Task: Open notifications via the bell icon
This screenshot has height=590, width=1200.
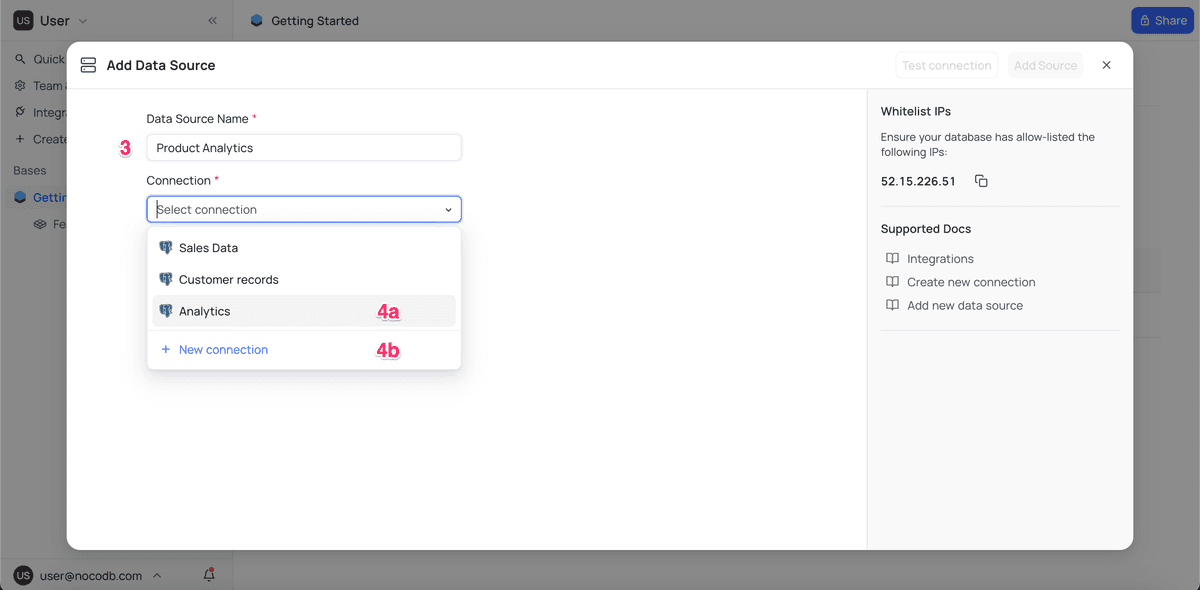Action: [x=209, y=575]
